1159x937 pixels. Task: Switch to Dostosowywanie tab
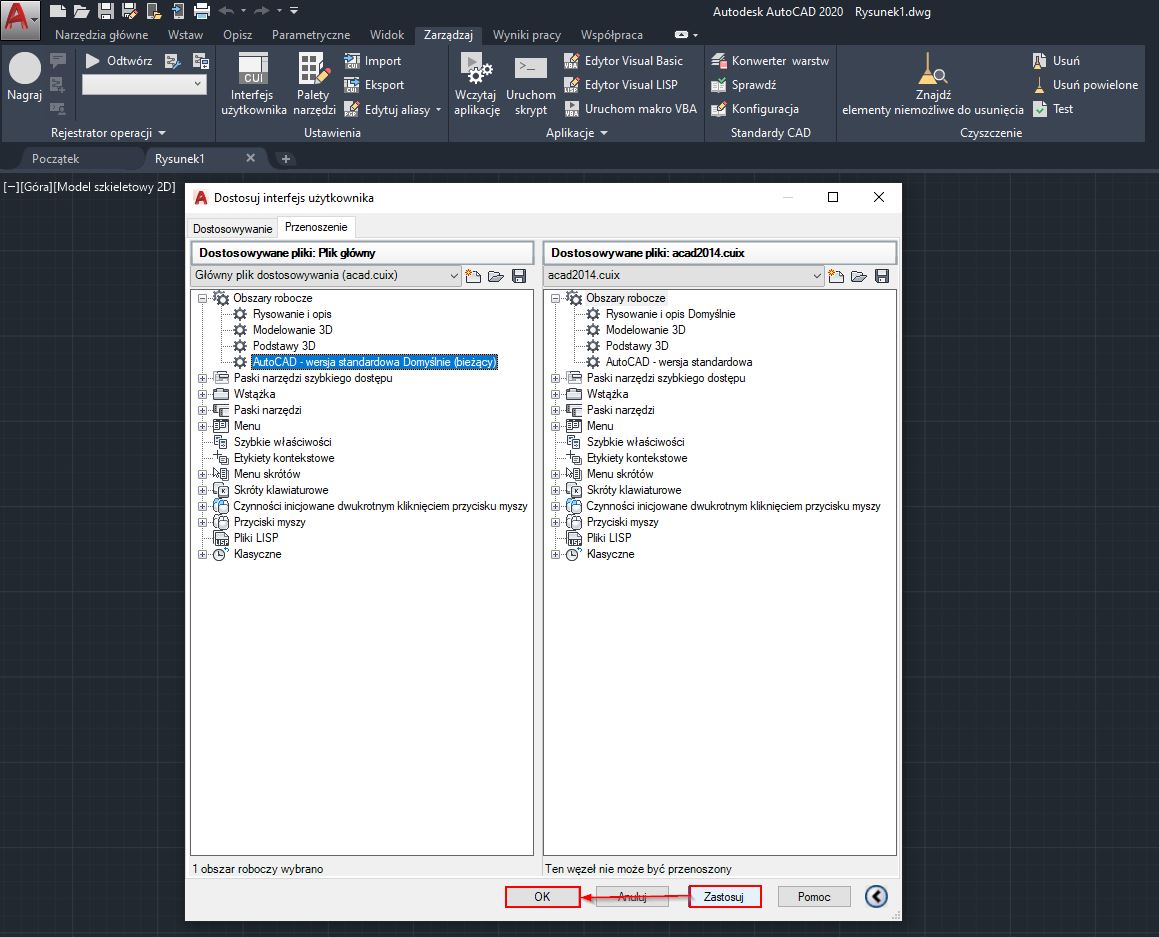coord(232,228)
